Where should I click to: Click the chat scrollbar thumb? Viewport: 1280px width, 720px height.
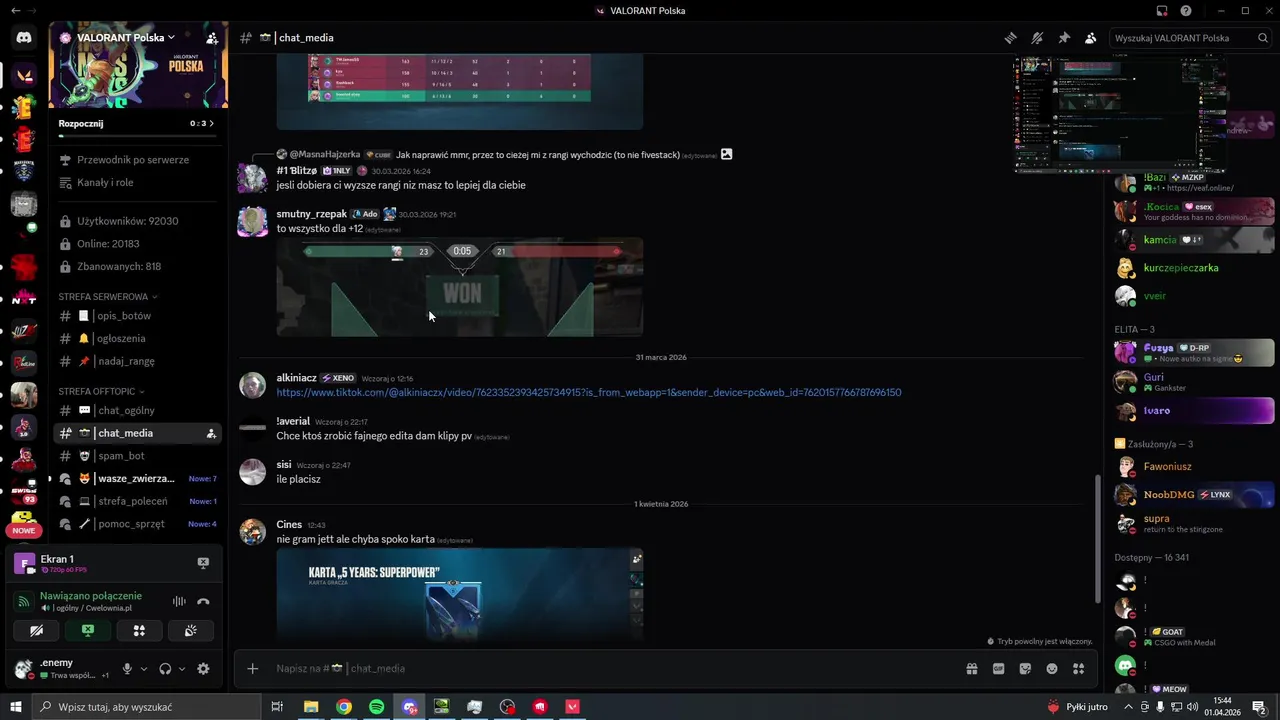[x=1098, y=538]
